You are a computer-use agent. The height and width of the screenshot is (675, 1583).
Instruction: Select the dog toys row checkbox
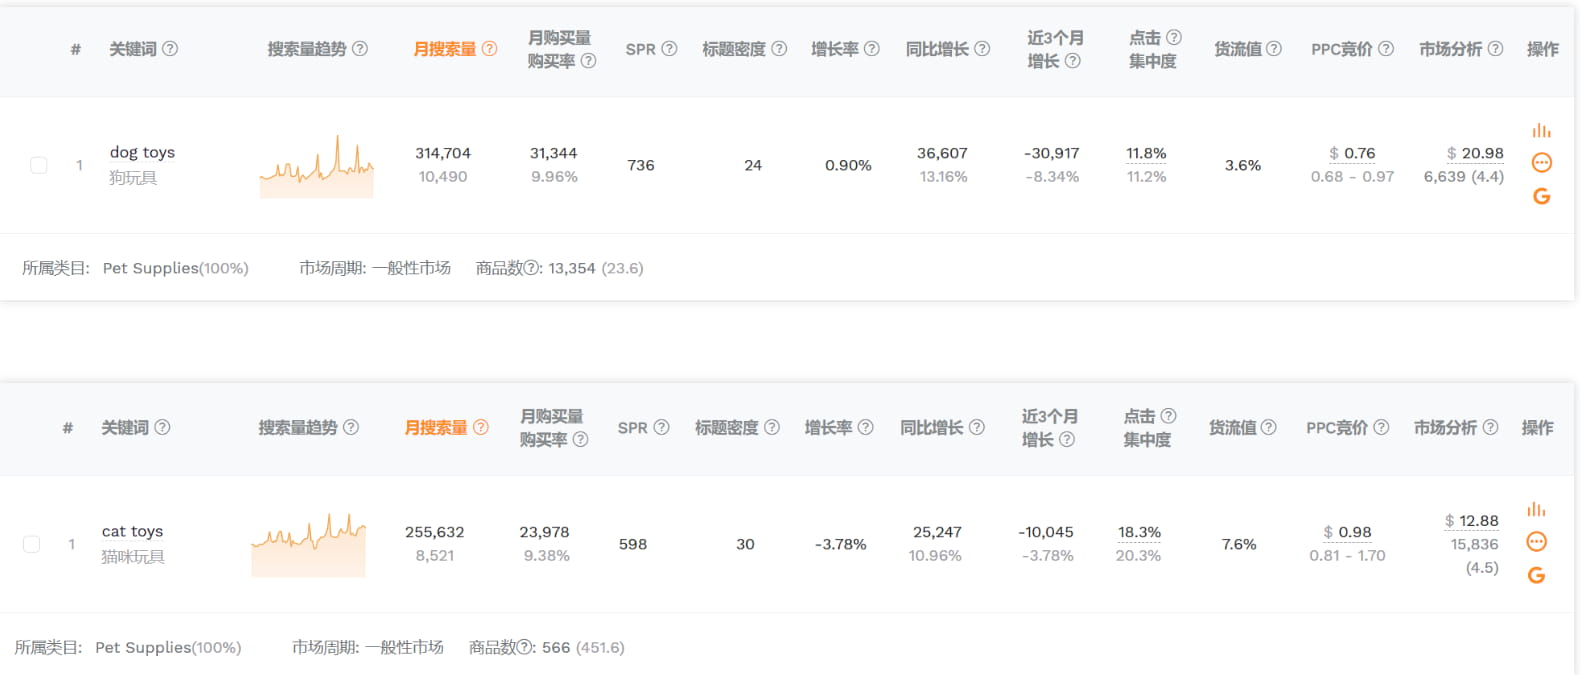pyautogui.click(x=39, y=165)
